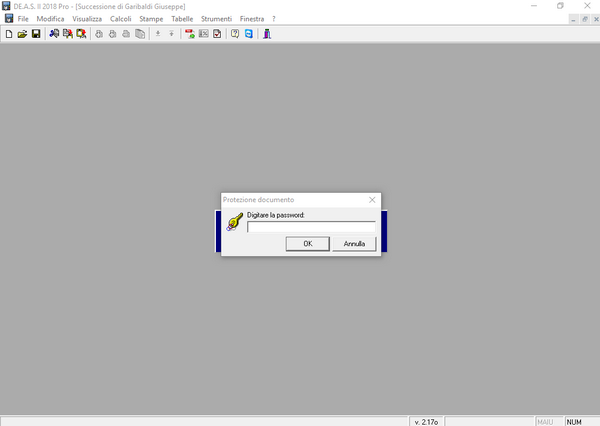The image size is (600, 426).
Task: Cancel the dialog with Annulla
Action: click(354, 244)
